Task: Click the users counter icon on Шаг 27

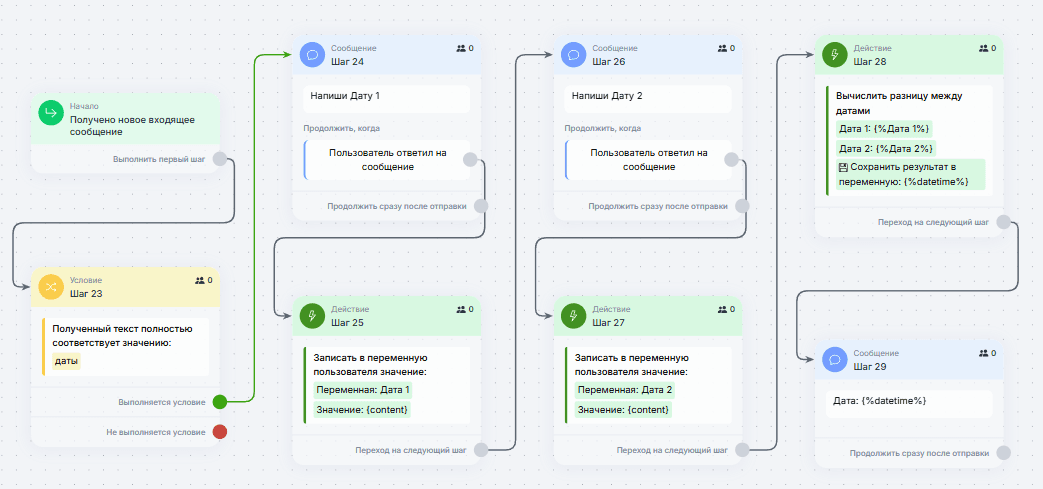Action: 722,309
